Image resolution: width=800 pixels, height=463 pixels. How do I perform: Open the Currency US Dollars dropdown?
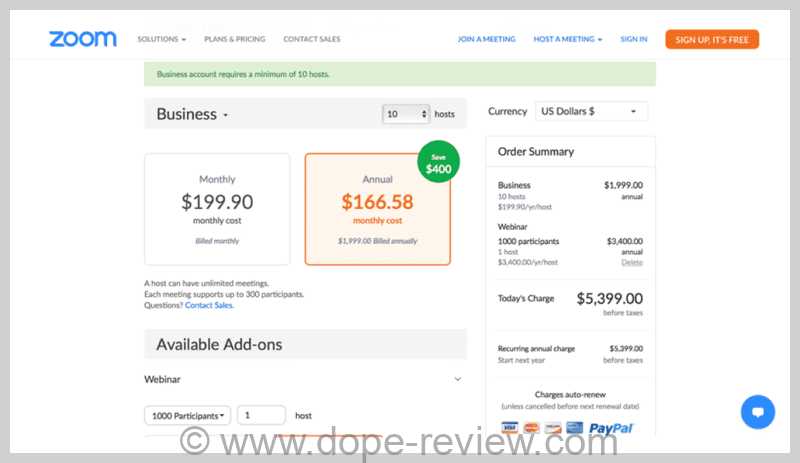pos(591,111)
